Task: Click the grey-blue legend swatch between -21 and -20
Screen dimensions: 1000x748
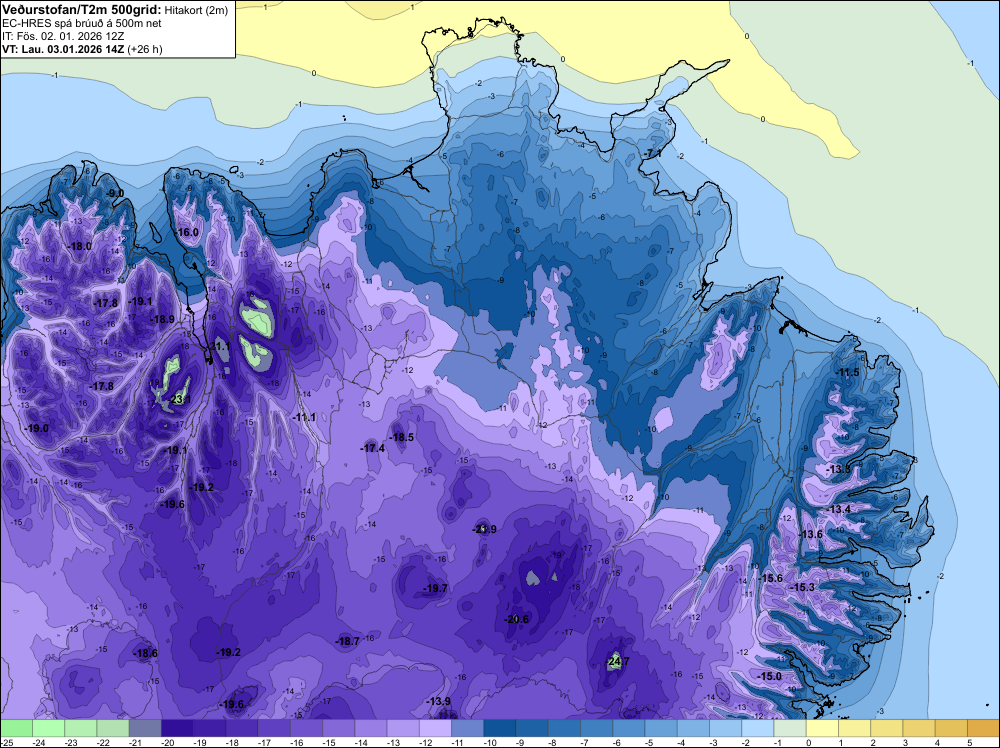Action: 145,728
